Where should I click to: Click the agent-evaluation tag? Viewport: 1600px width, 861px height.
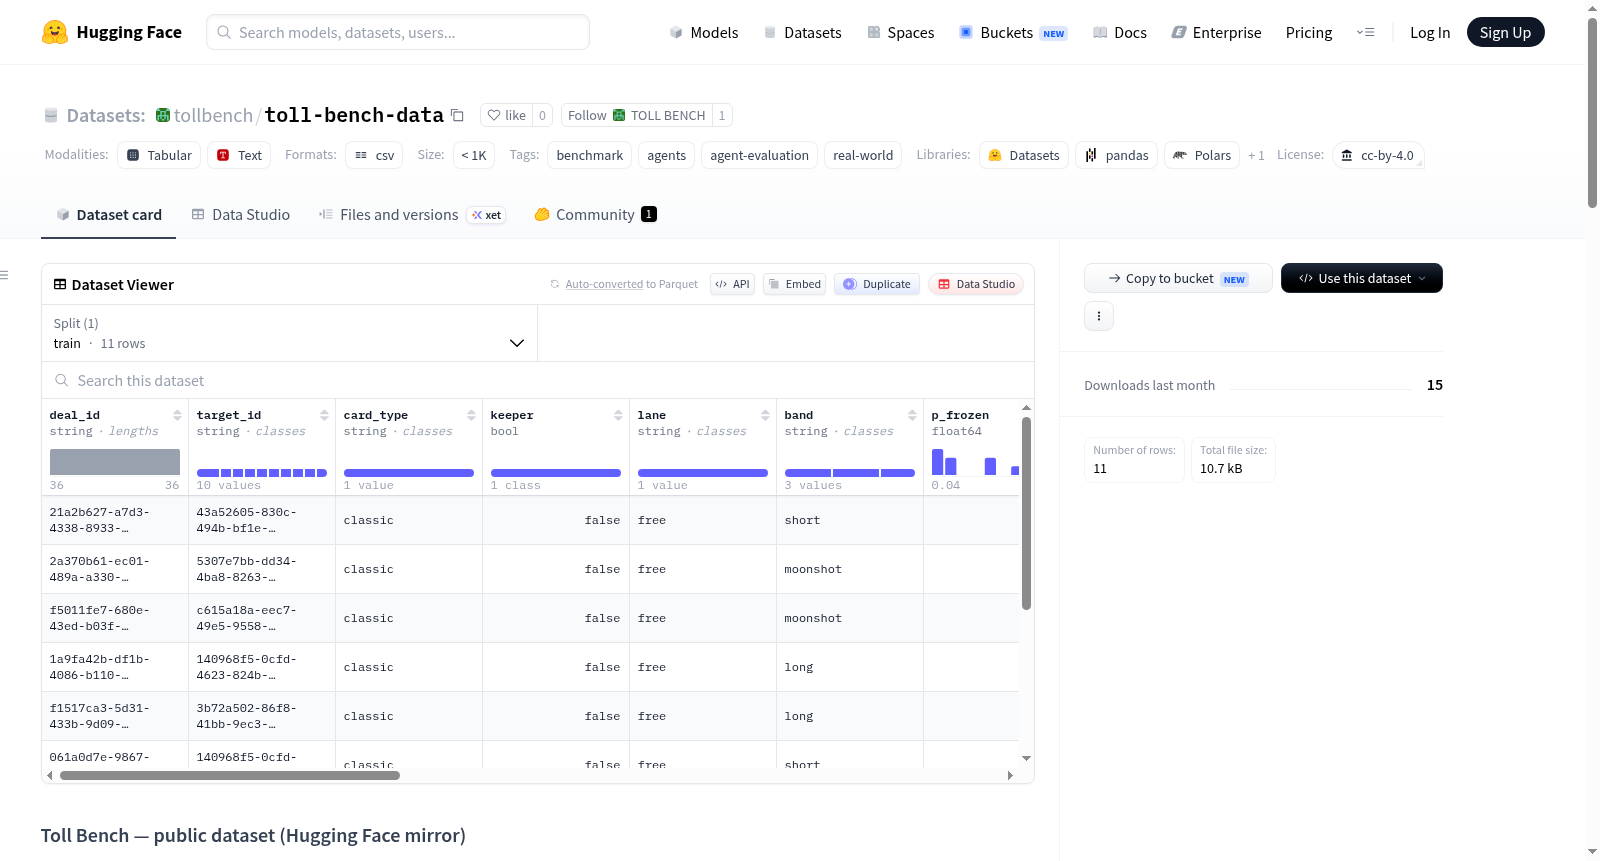coord(759,155)
